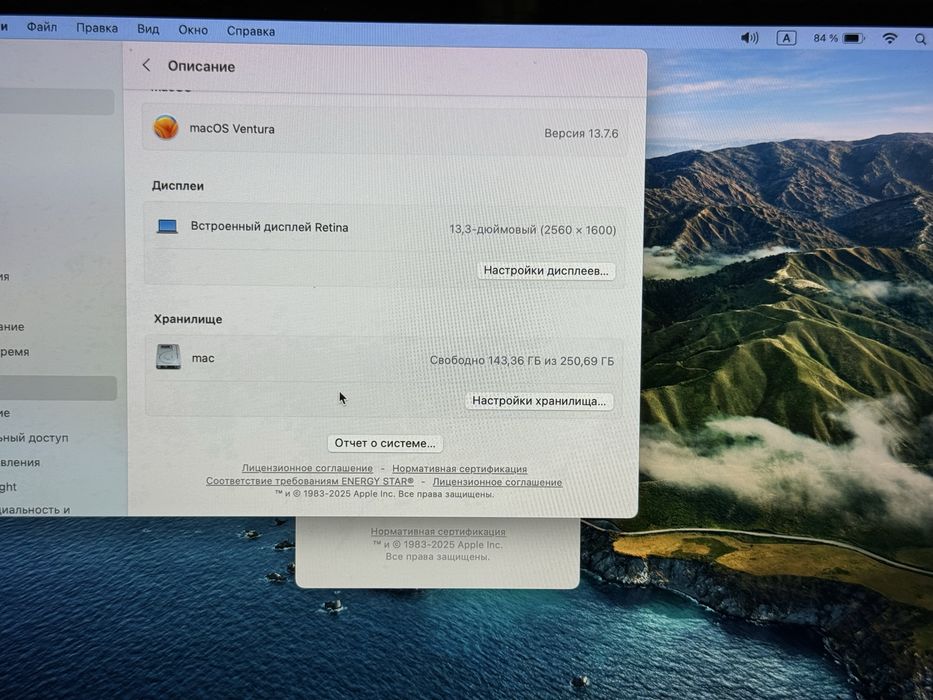Click the 84 % battery percentage text

[825, 38]
